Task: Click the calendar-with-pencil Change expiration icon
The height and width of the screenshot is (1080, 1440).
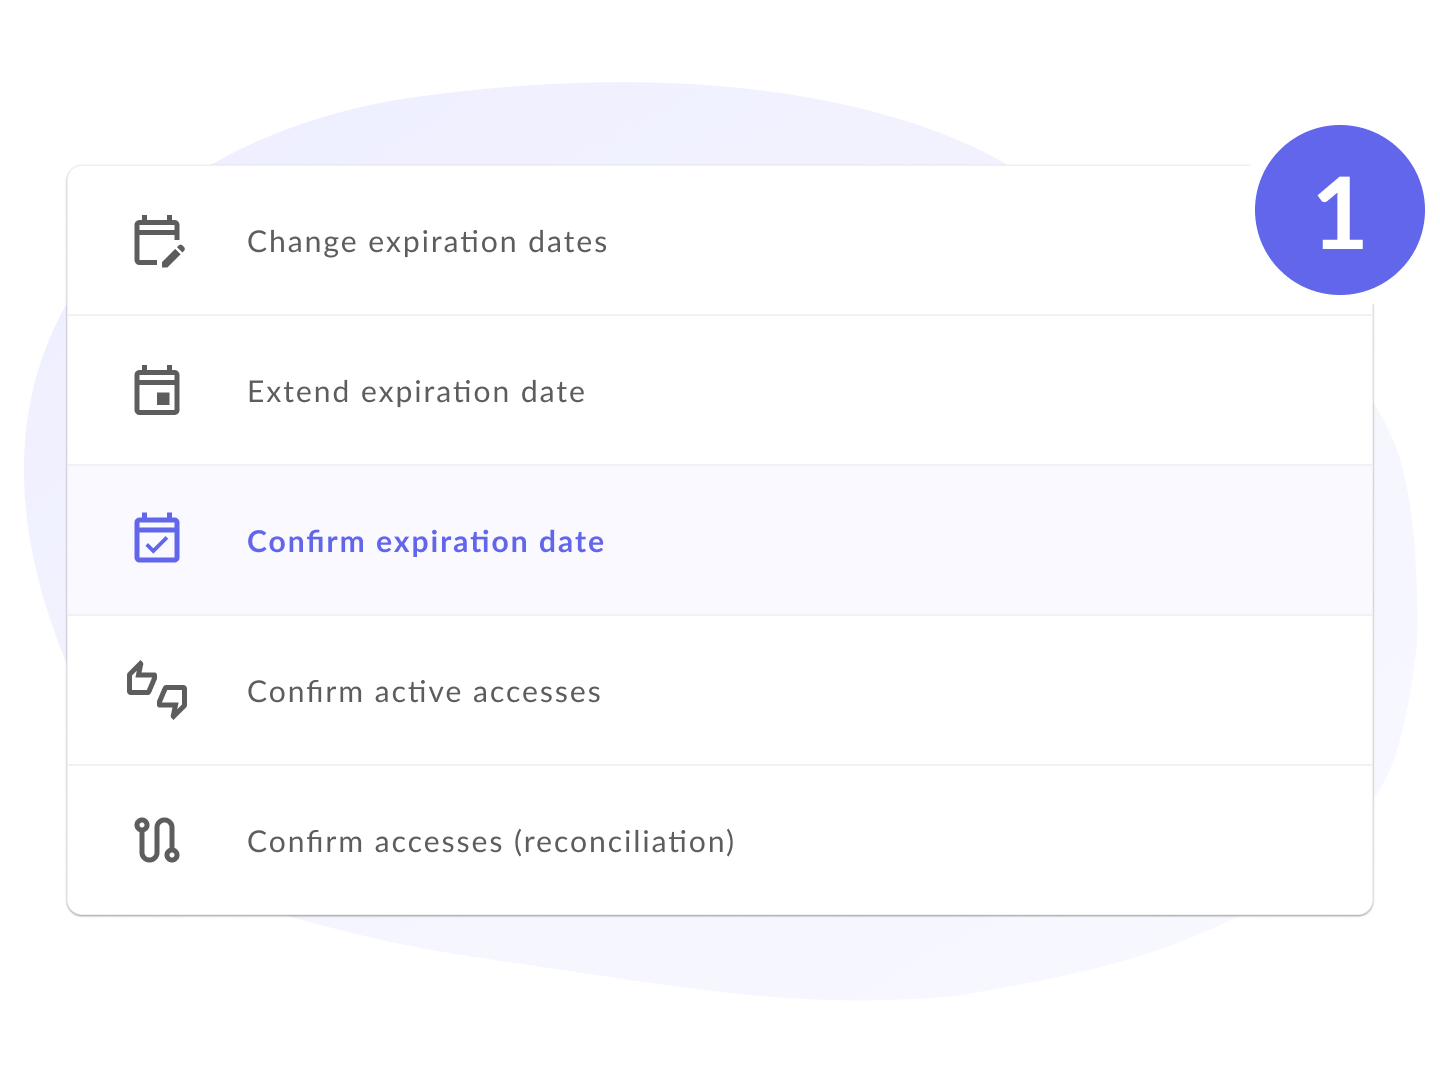Action: [158, 241]
